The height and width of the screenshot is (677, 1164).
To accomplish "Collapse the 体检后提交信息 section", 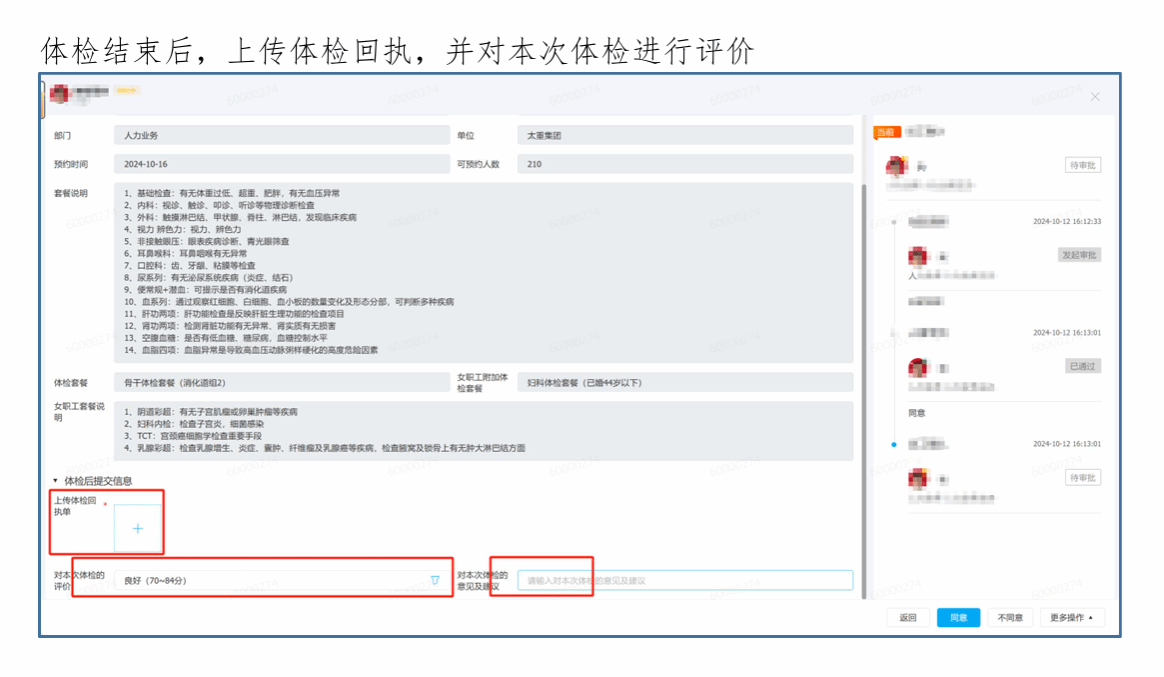I will point(56,481).
